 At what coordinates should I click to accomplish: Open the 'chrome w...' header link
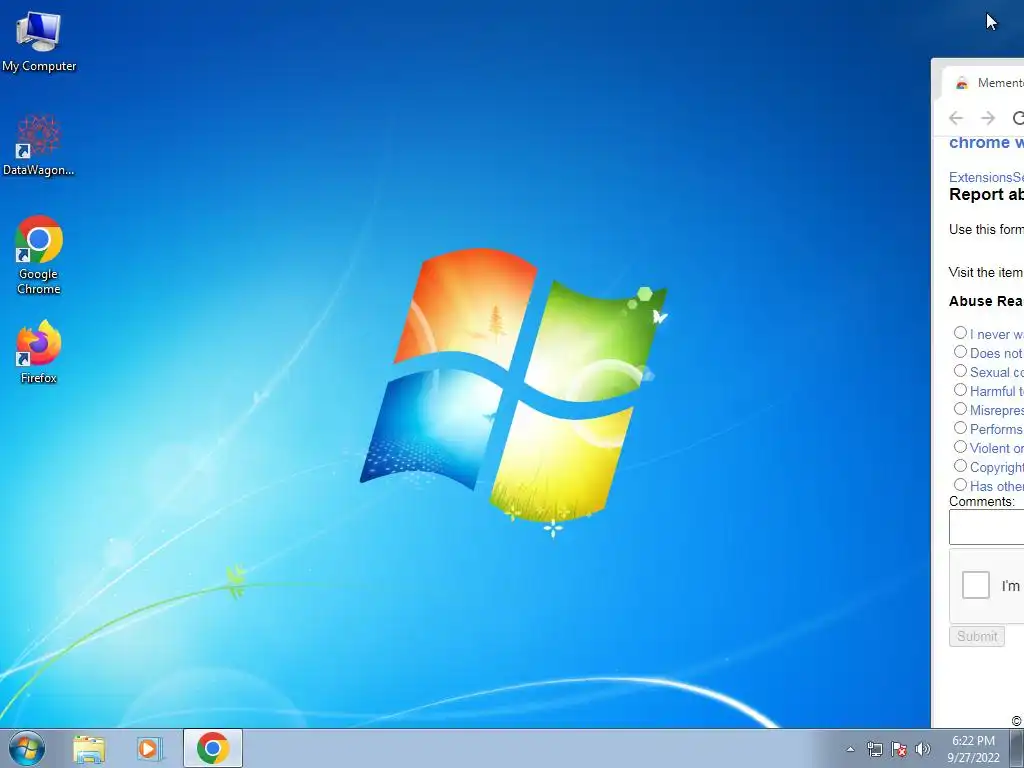pos(986,142)
